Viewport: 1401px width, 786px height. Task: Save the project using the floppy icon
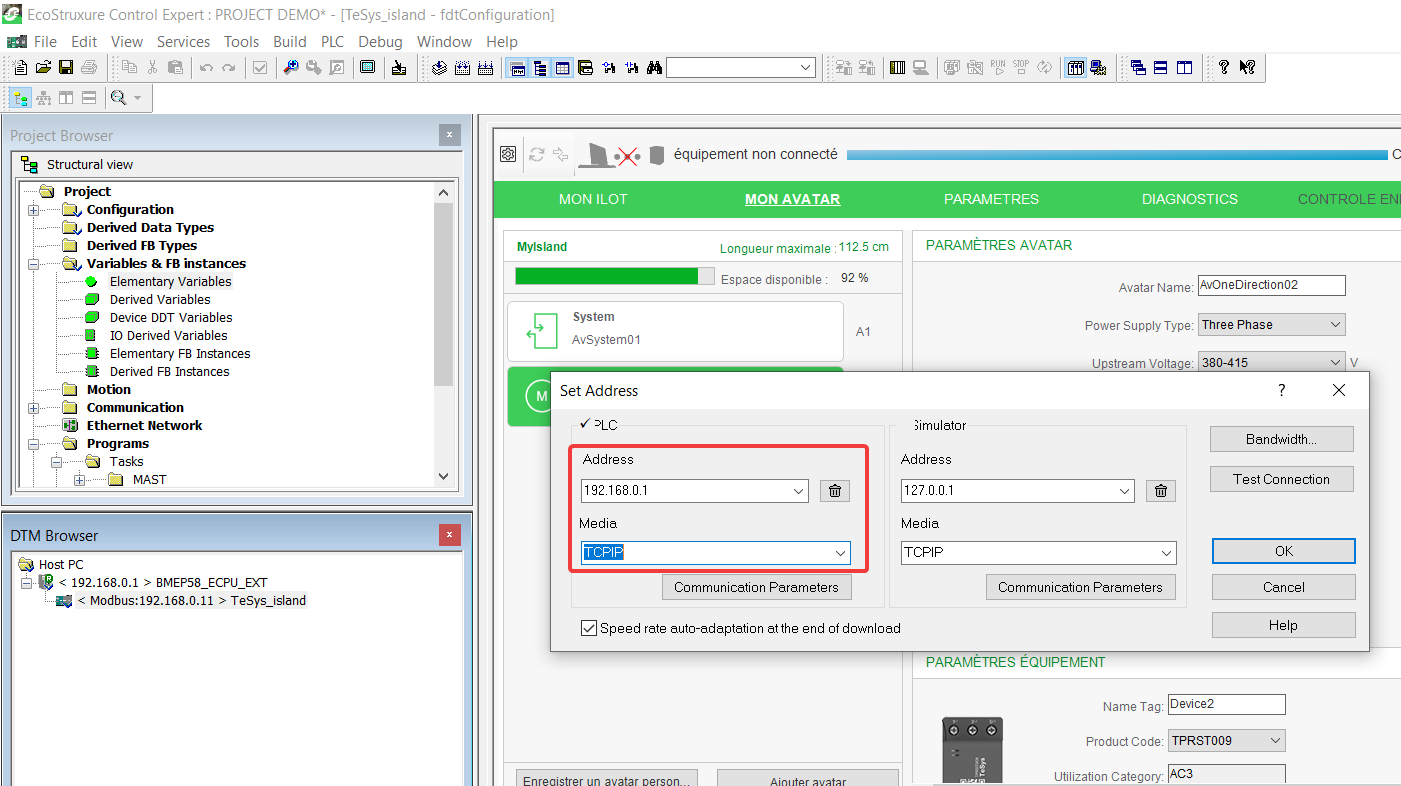coord(66,68)
